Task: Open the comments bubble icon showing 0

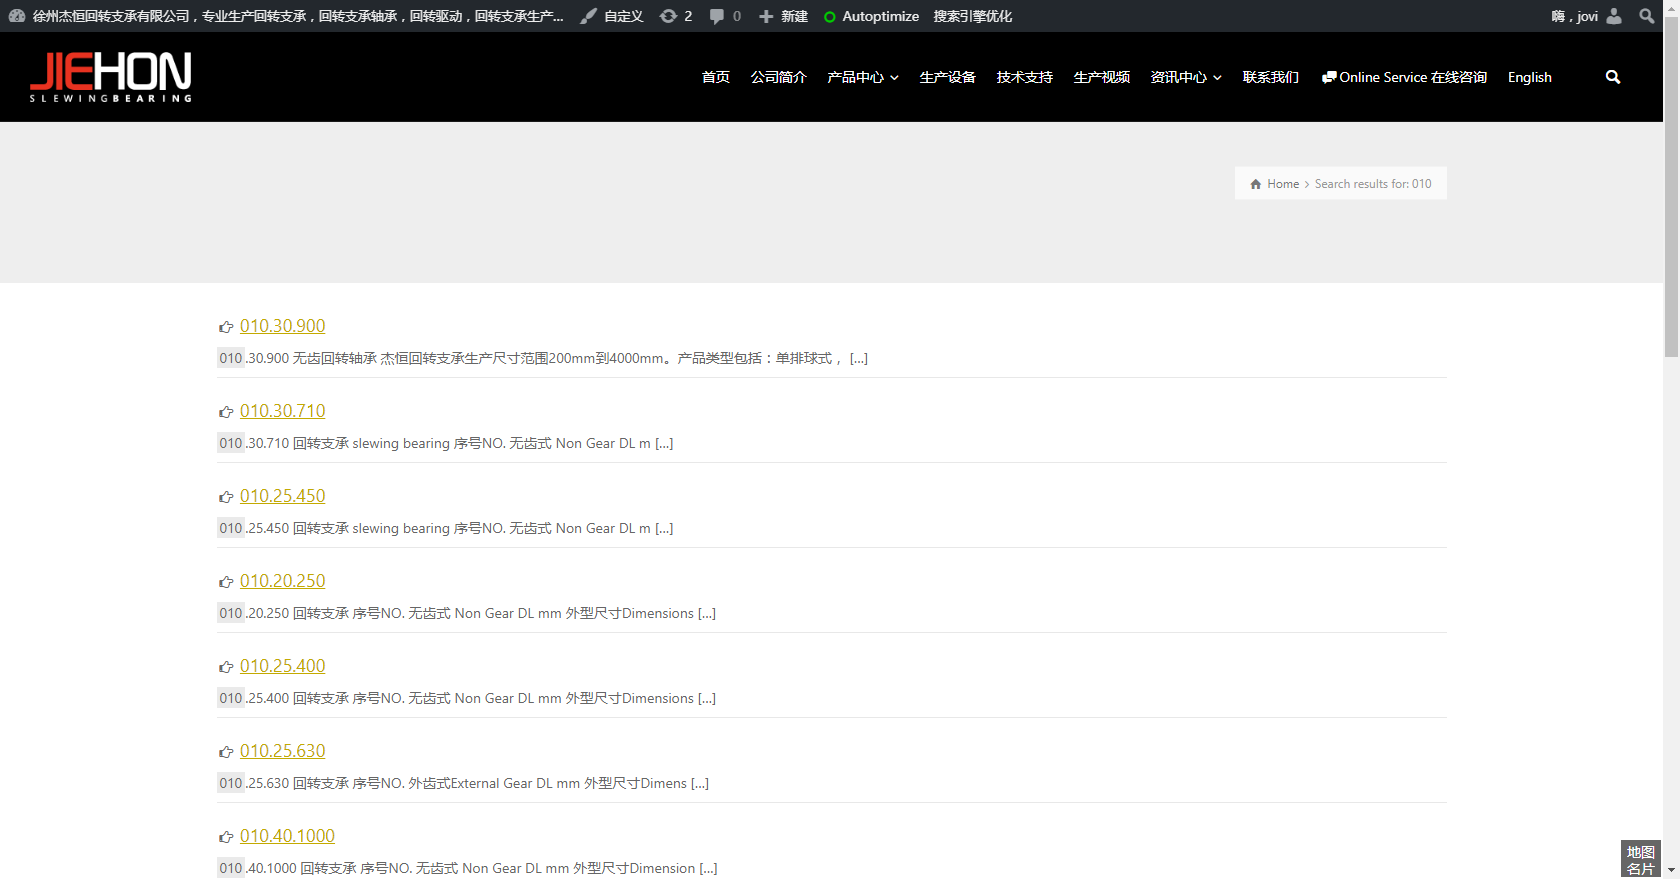Action: 717,16
